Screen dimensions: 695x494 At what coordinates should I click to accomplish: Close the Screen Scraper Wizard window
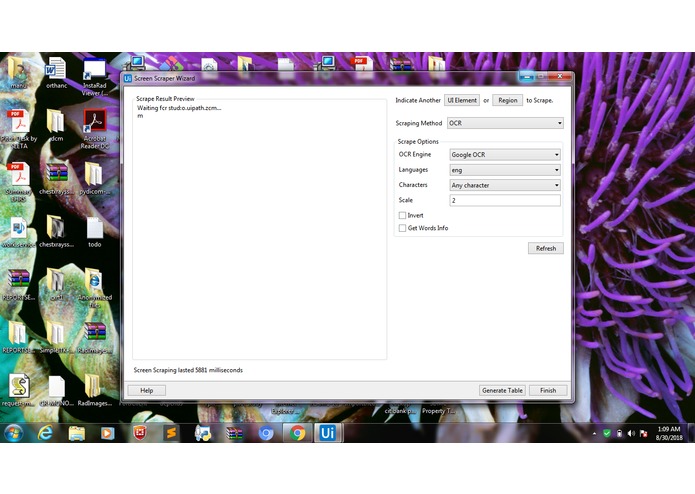560,76
